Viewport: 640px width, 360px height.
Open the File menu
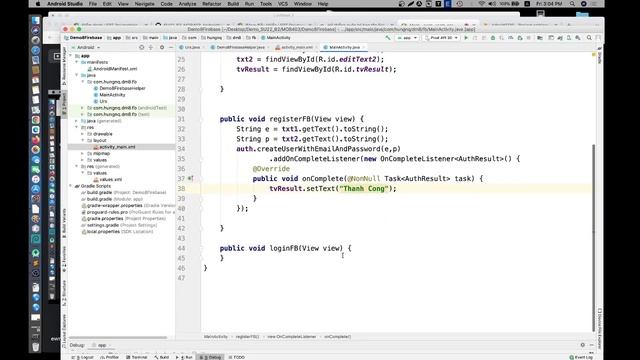point(93,4)
